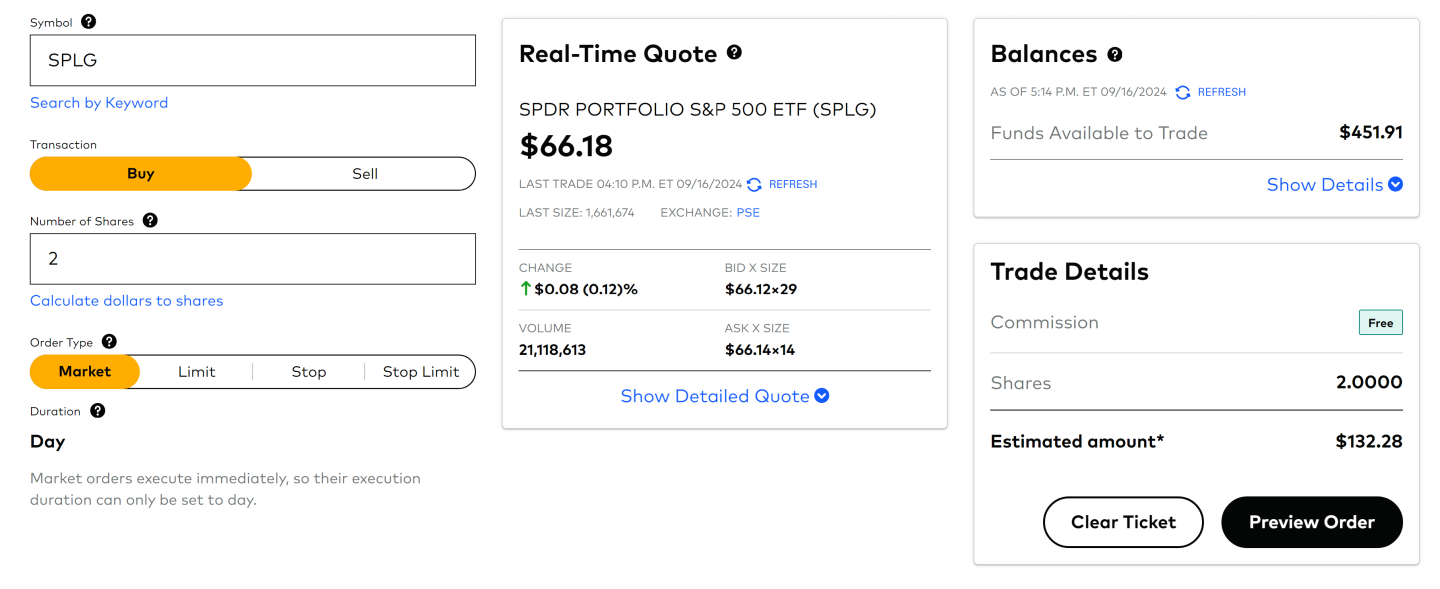Click the Duration help question mark icon

coord(97,410)
